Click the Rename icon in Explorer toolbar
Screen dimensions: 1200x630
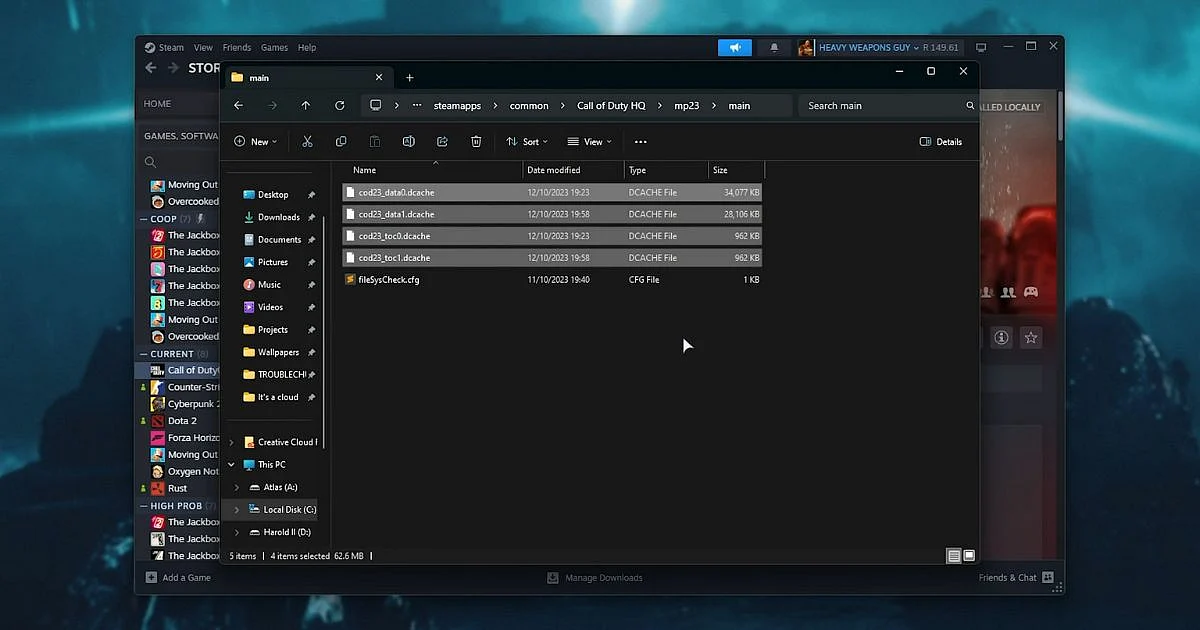[408, 142]
